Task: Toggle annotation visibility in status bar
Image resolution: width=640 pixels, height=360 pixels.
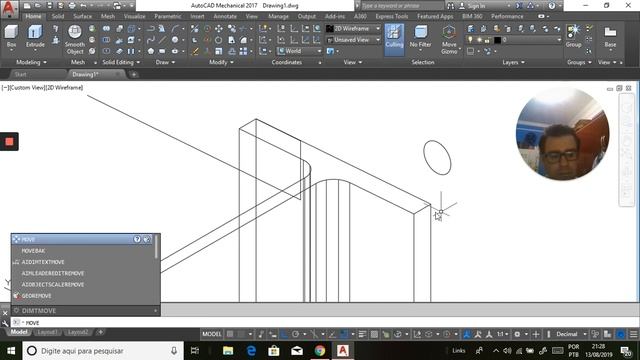Action: click(467, 334)
